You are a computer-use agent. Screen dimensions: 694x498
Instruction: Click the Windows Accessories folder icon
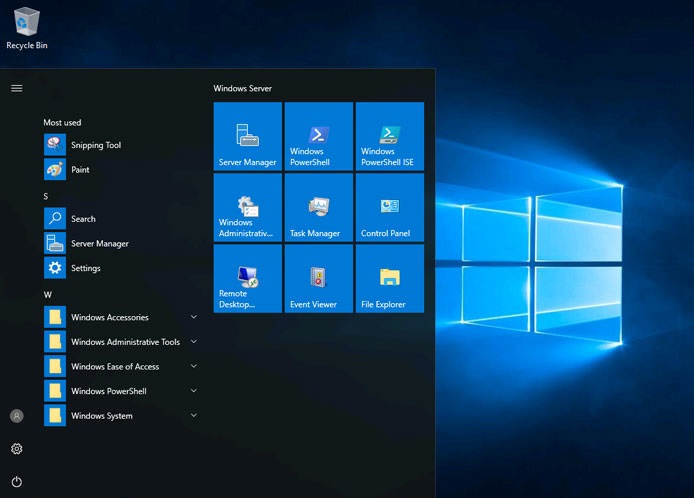click(x=55, y=317)
